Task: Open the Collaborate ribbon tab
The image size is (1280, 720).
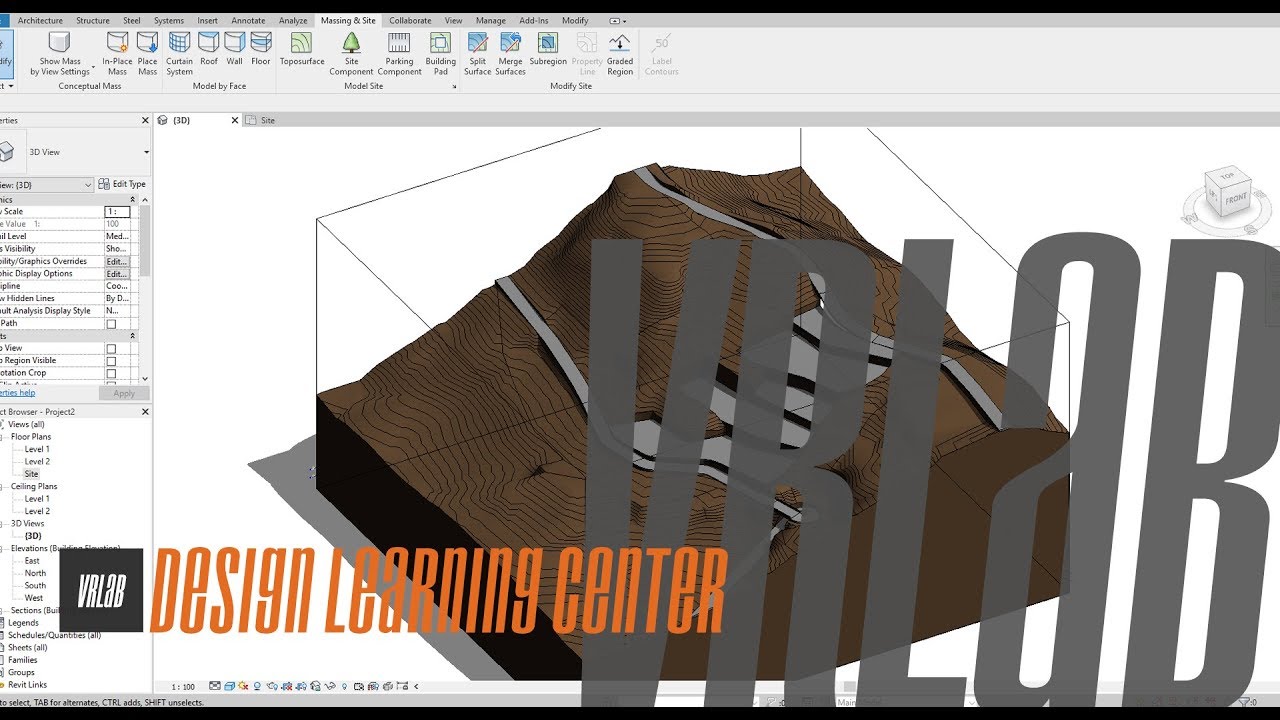Action: pos(410,20)
